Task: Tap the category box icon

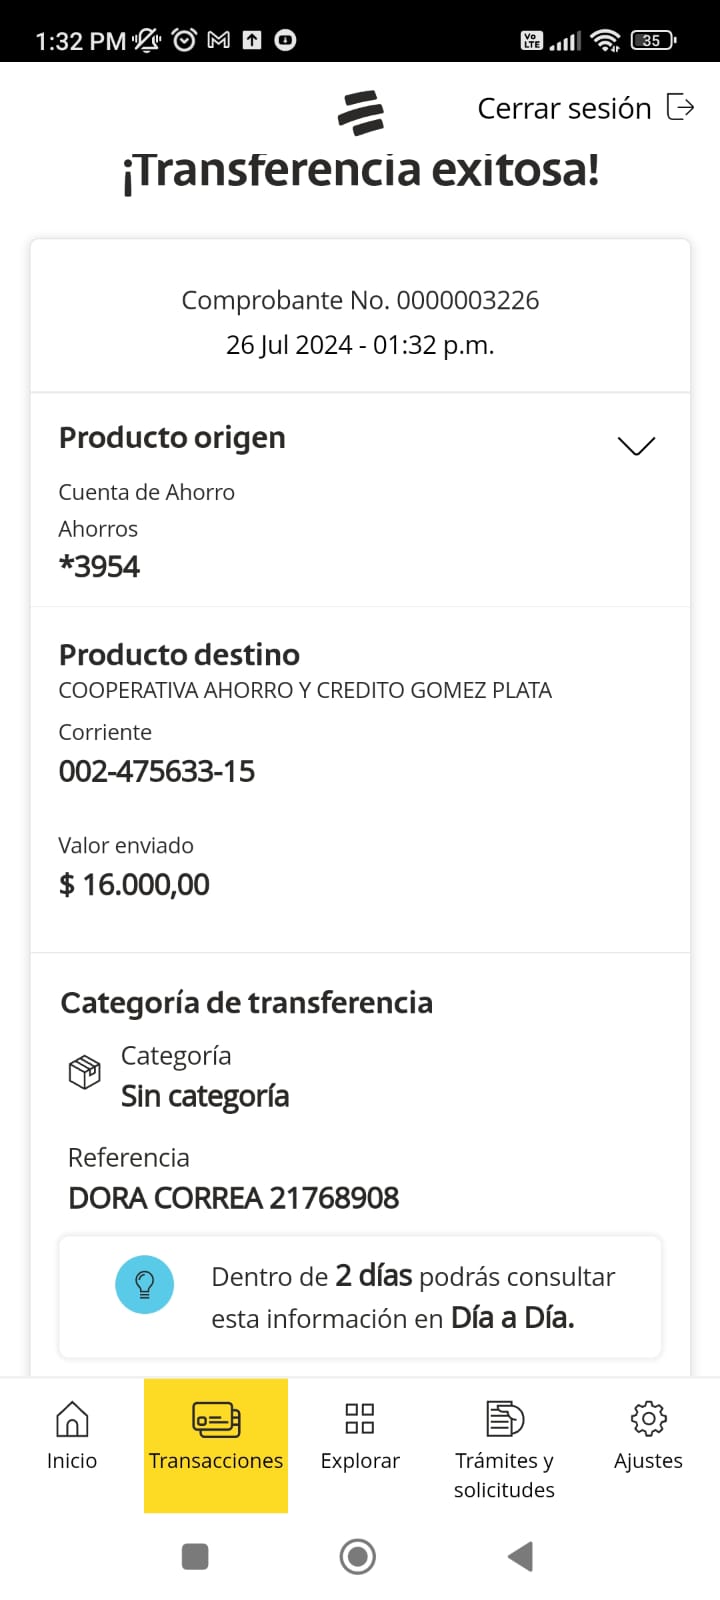Action: (x=85, y=1072)
